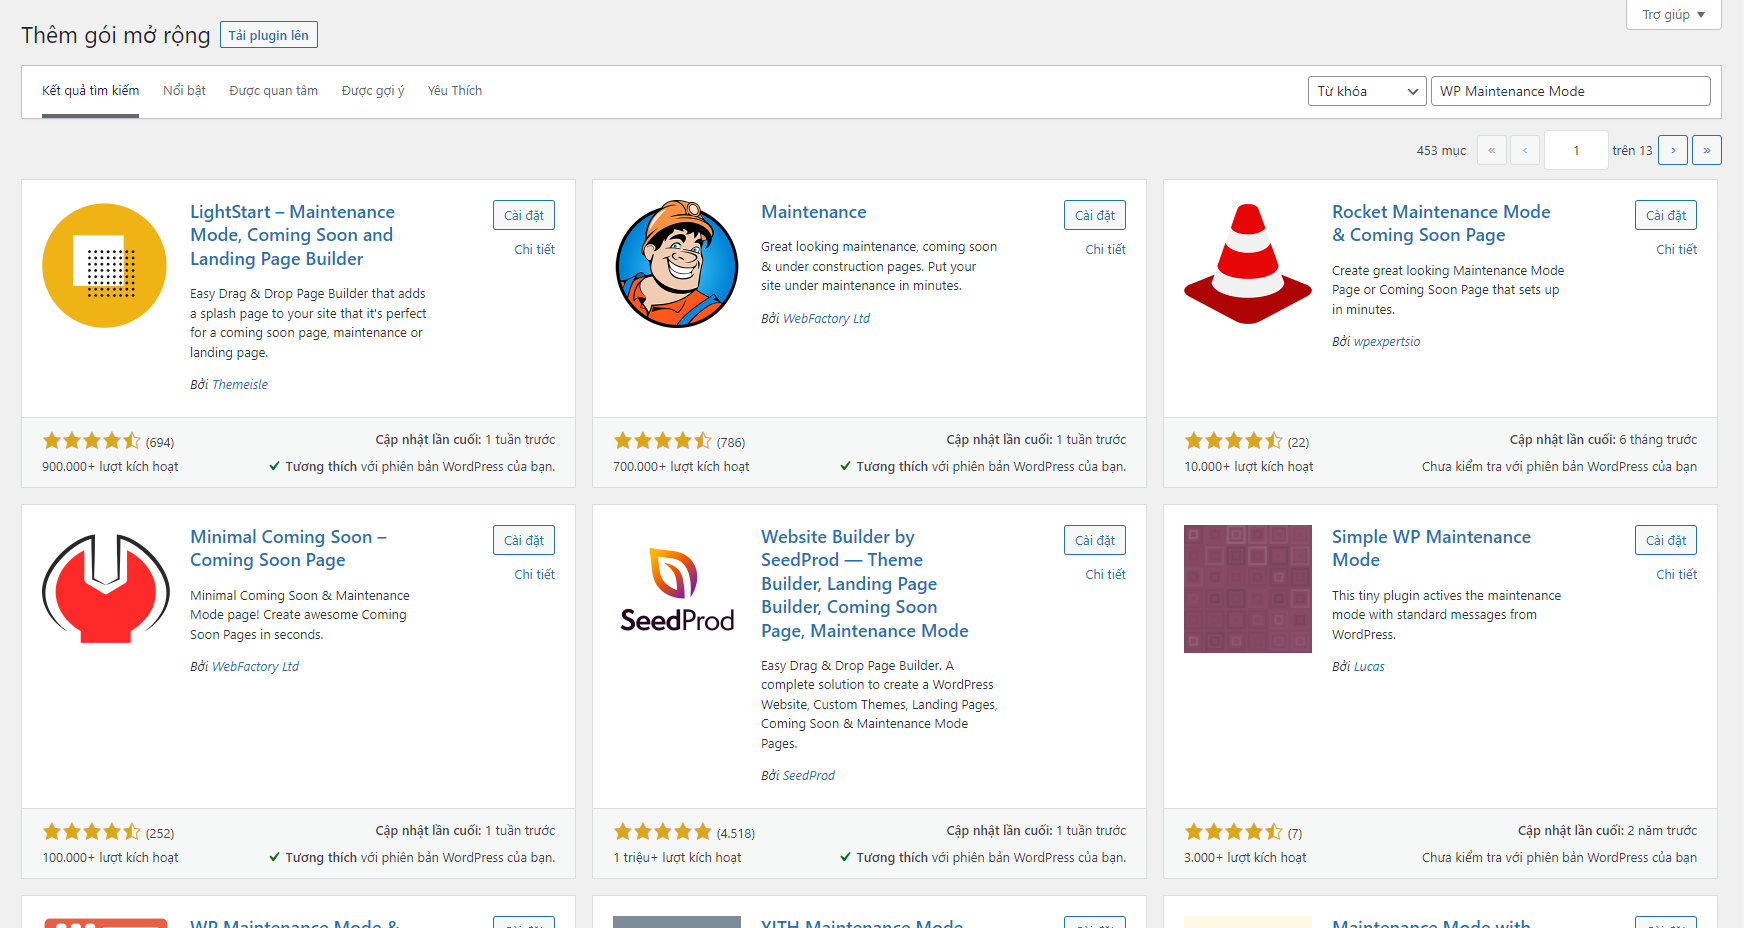Click the page number input field
Image resolution: width=1744 pixels, height=928 pixels.
[1576, 150]
